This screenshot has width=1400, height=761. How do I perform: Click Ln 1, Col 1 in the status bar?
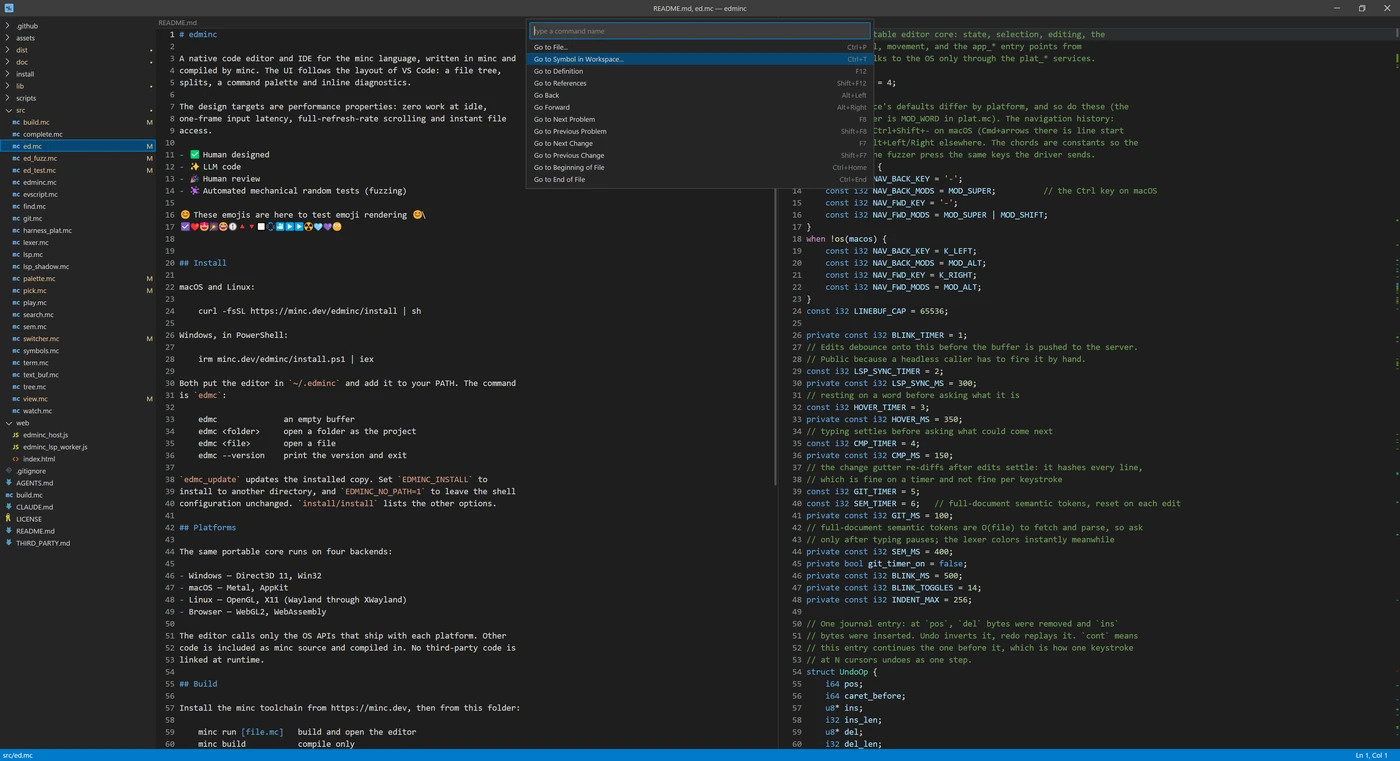click(1371, 755)
